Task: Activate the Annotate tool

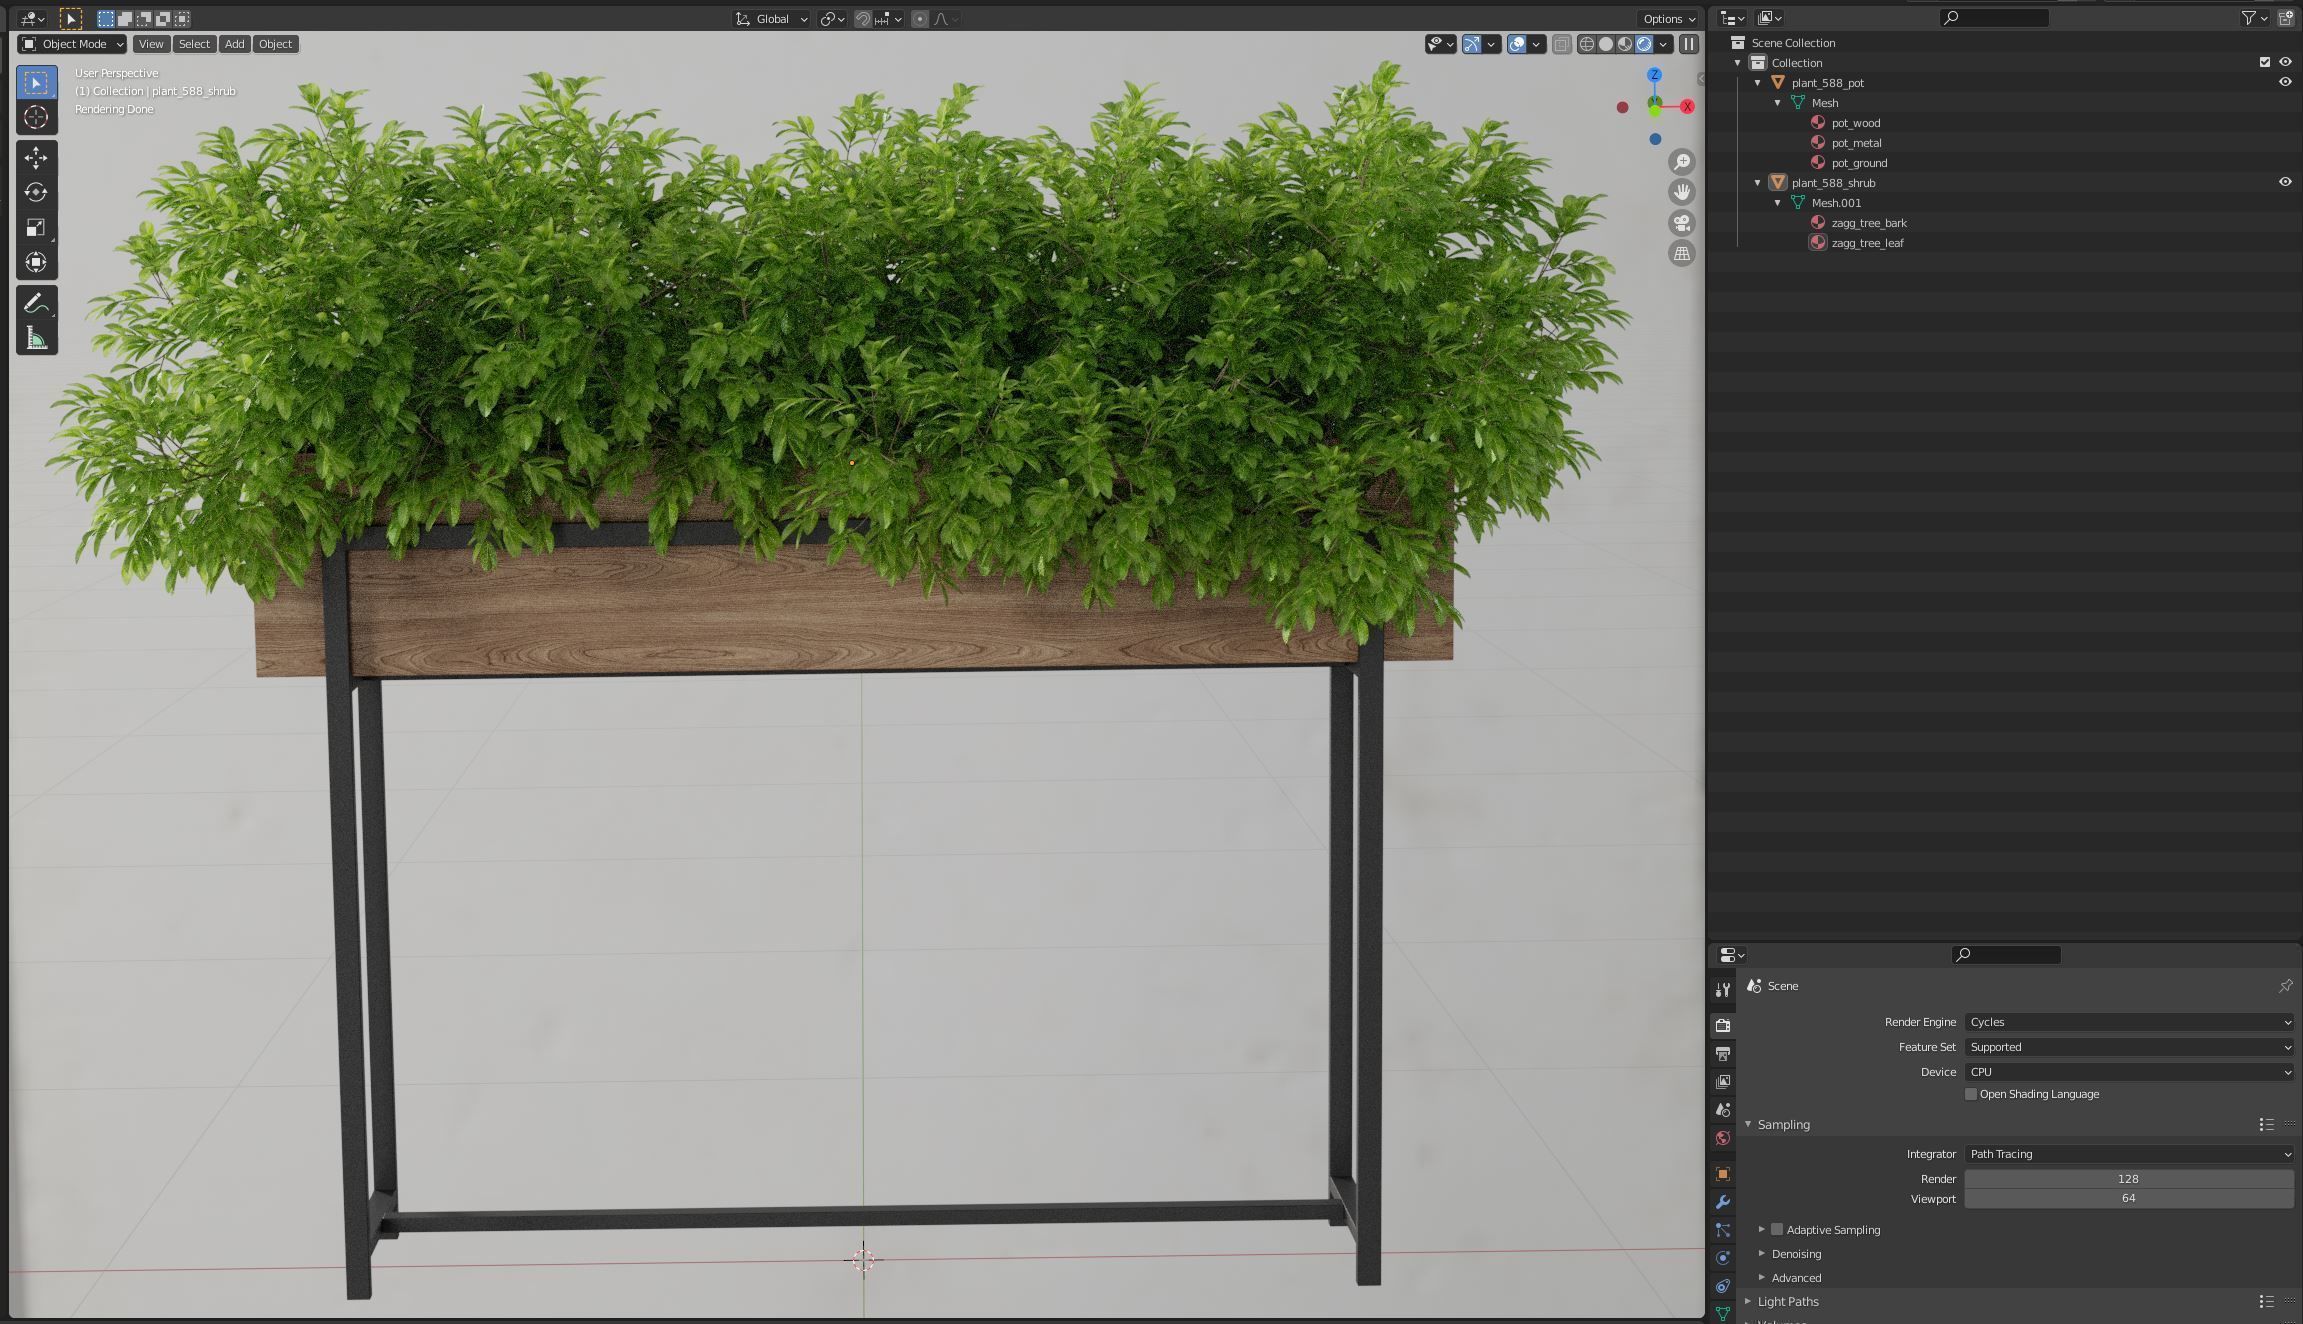Action: point(36,304)
